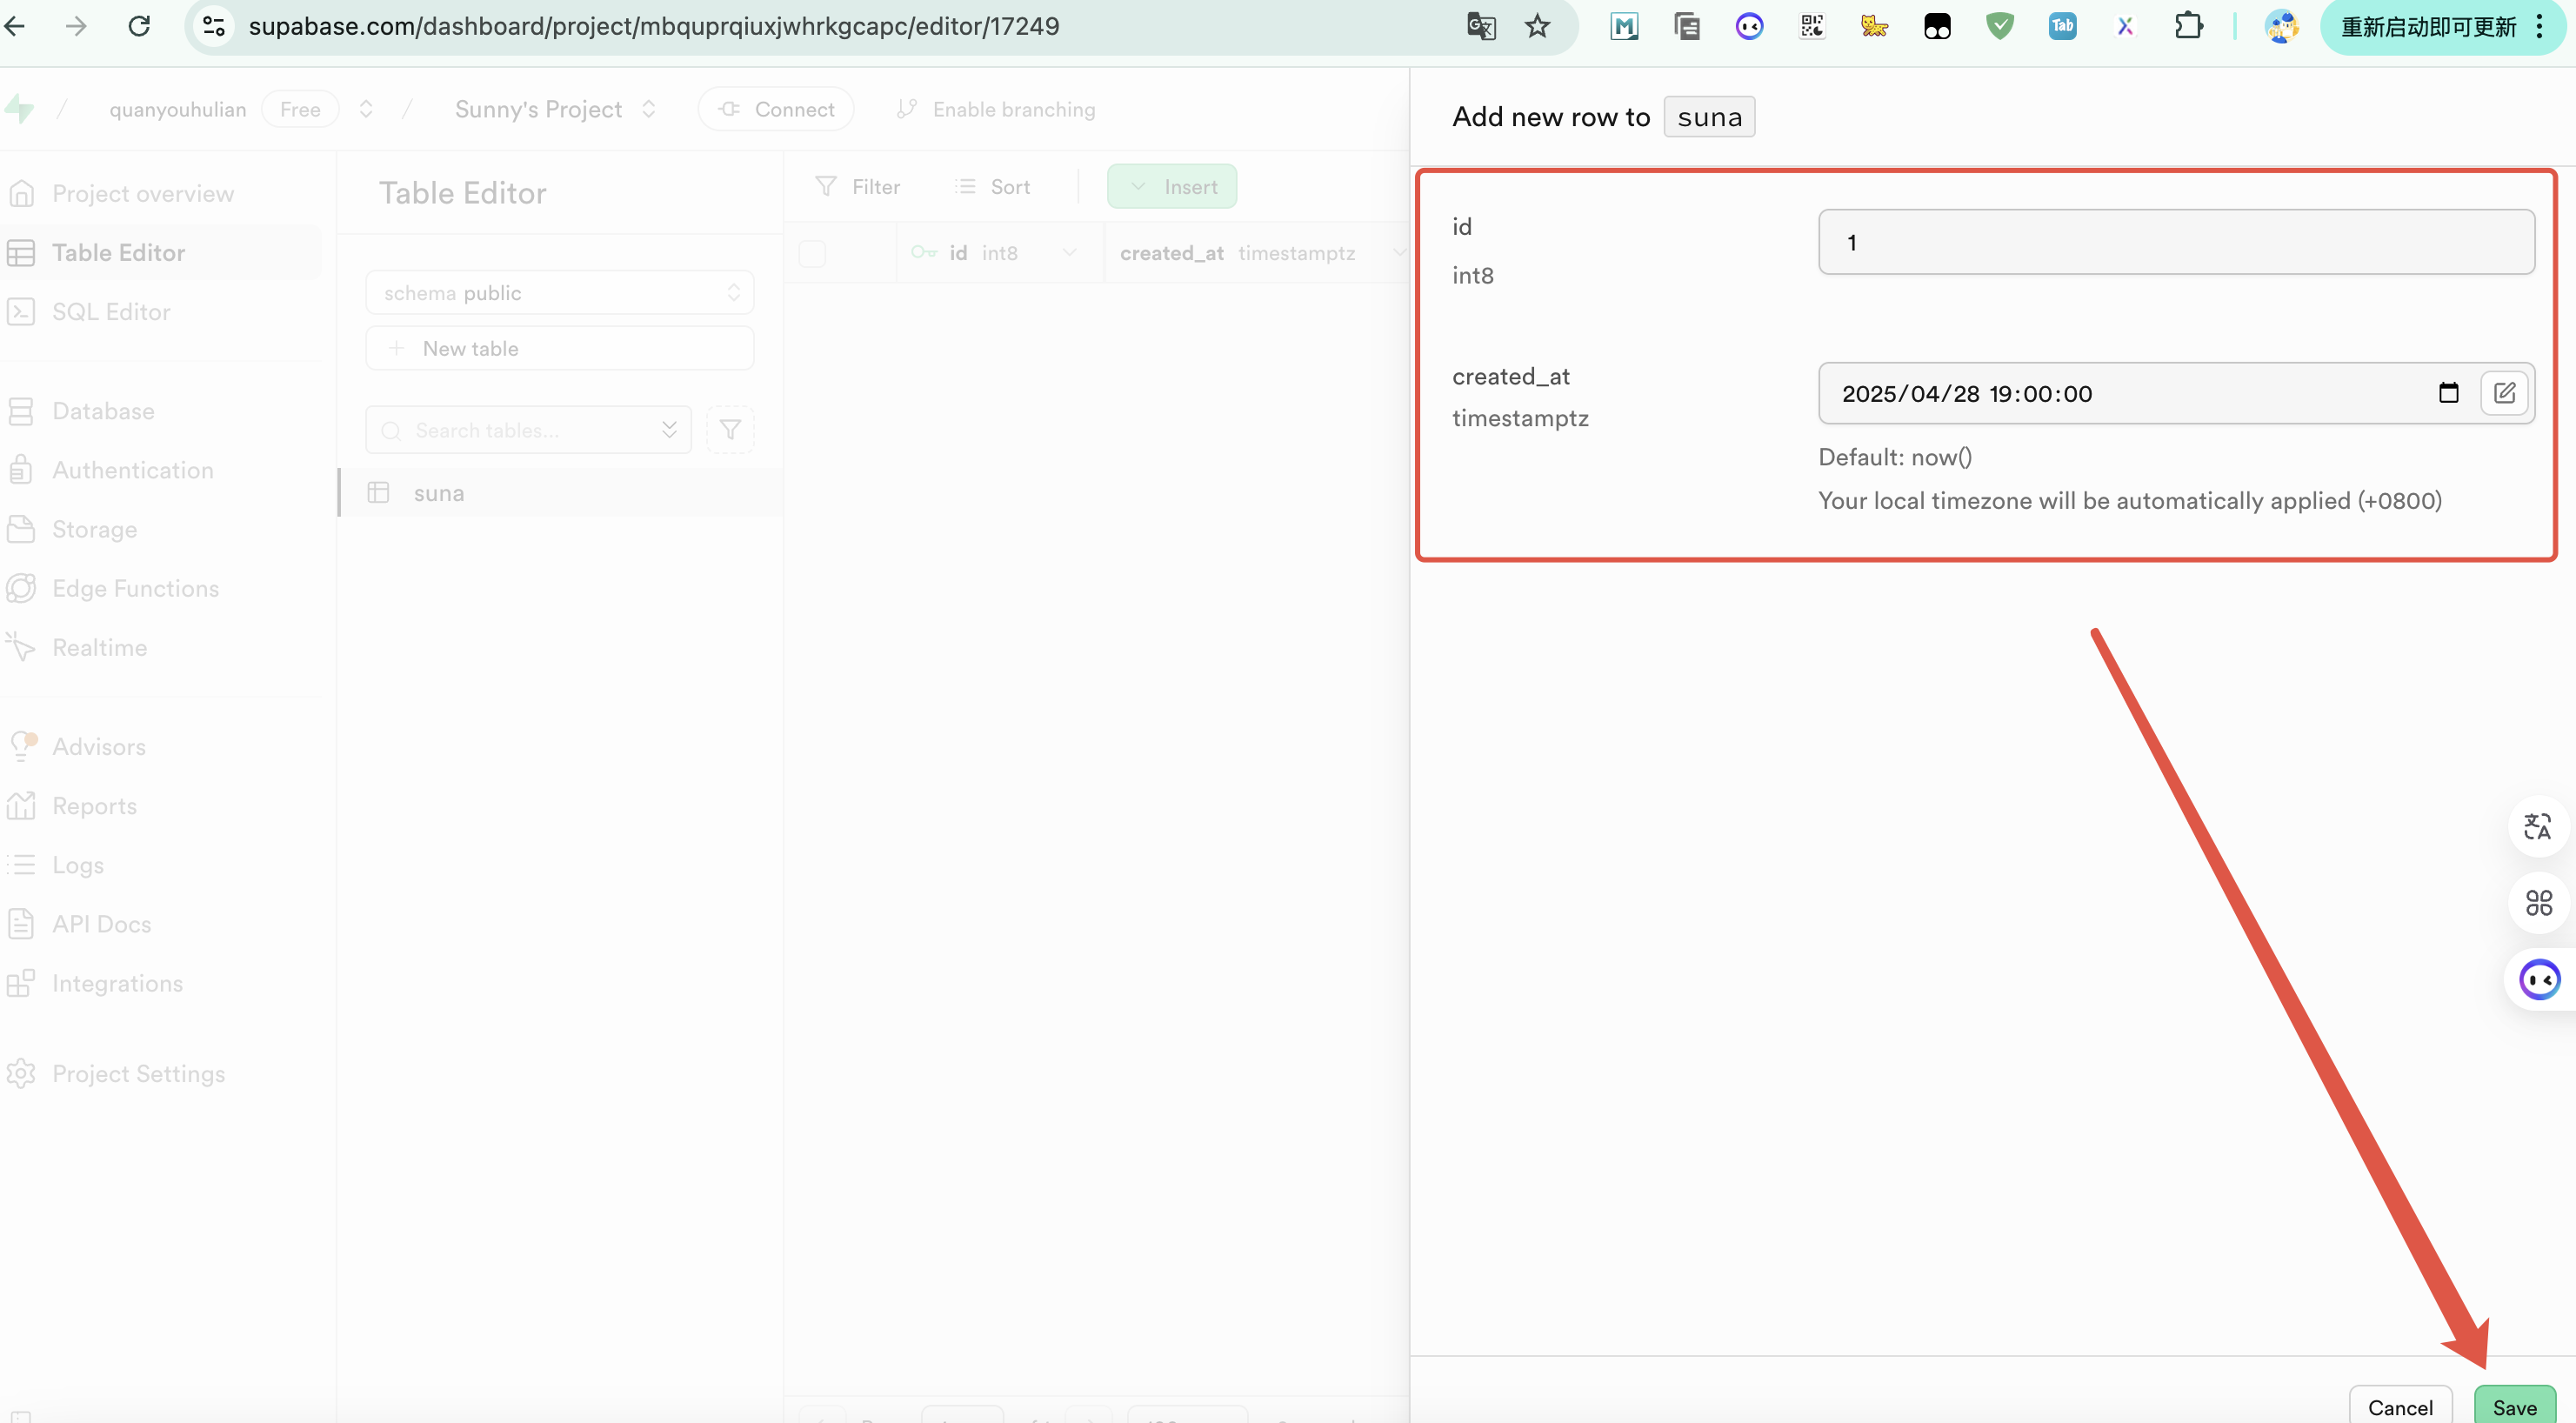Bookmark this page with the star icon
The image size is (2576, 1423).
1537,26
